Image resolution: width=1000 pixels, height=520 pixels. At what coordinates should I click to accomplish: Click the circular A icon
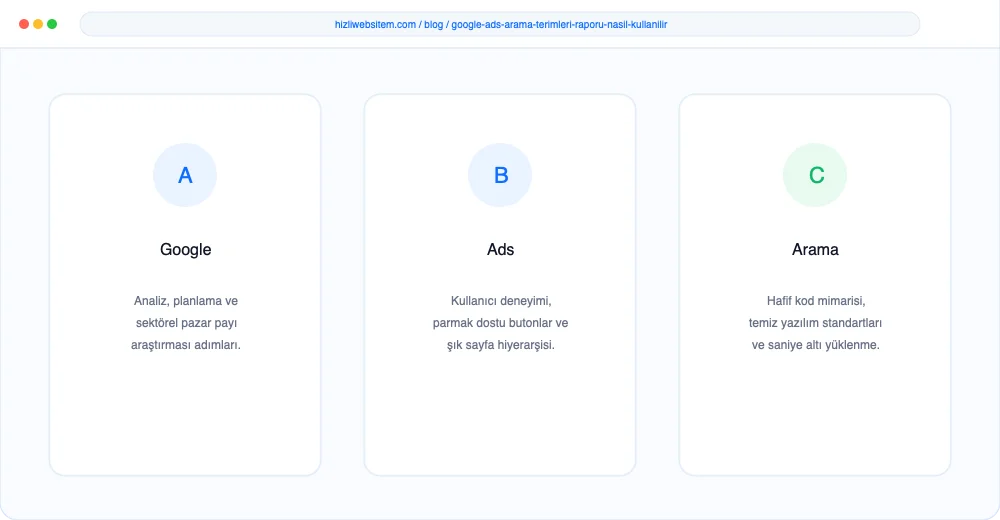185,175
